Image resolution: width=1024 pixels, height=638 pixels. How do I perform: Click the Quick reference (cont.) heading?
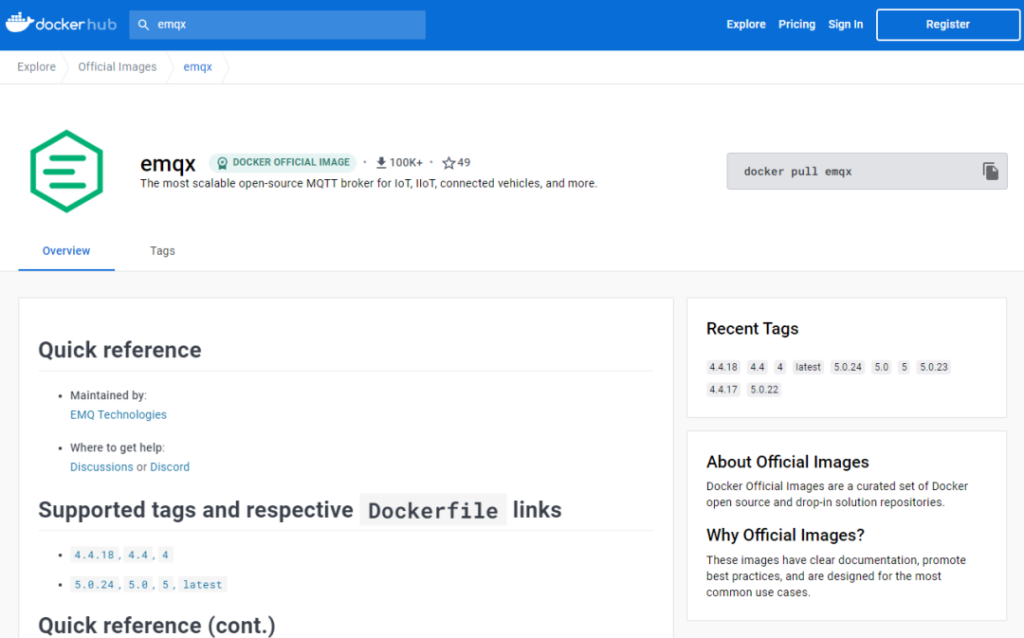[x=157, y=625]
